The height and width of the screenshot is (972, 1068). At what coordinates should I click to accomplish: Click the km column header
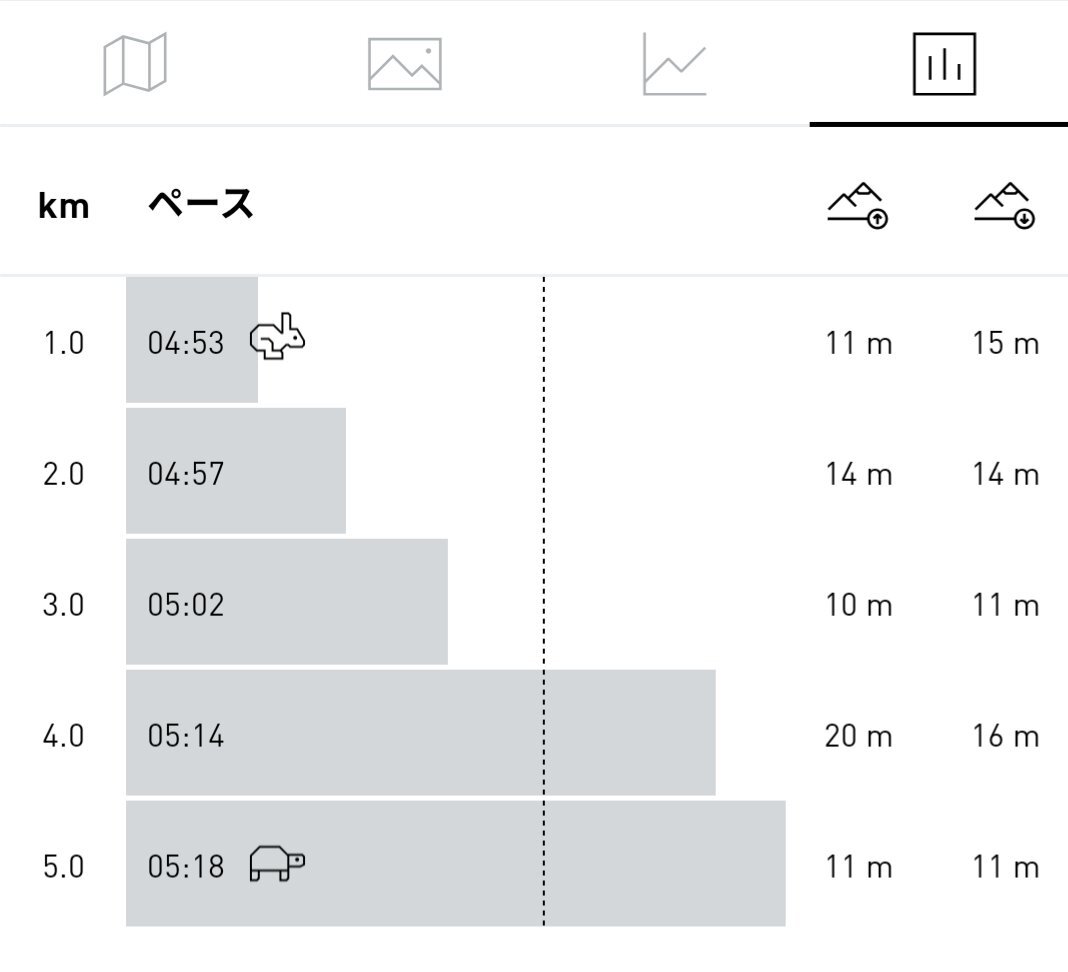tap(63, 206)
